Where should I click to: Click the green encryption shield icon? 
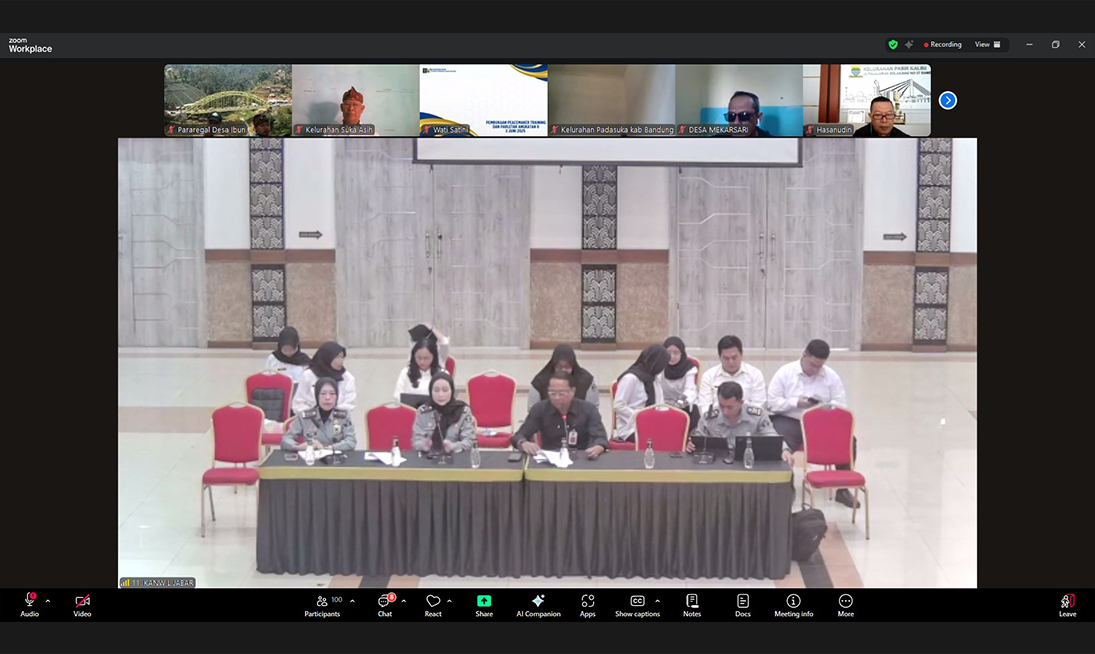[893, 45]
